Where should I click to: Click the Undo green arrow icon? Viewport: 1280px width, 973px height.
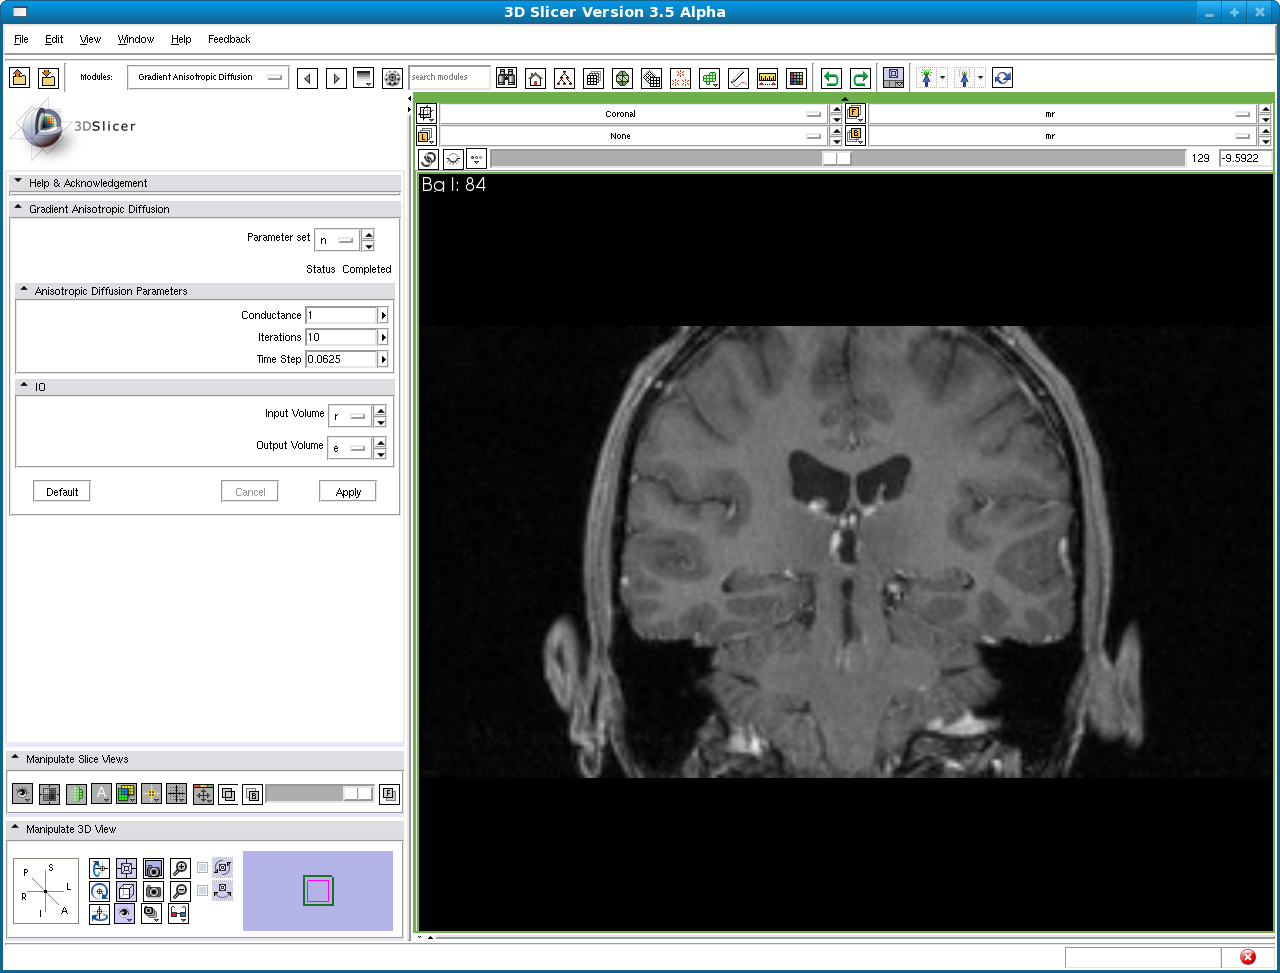831,78
